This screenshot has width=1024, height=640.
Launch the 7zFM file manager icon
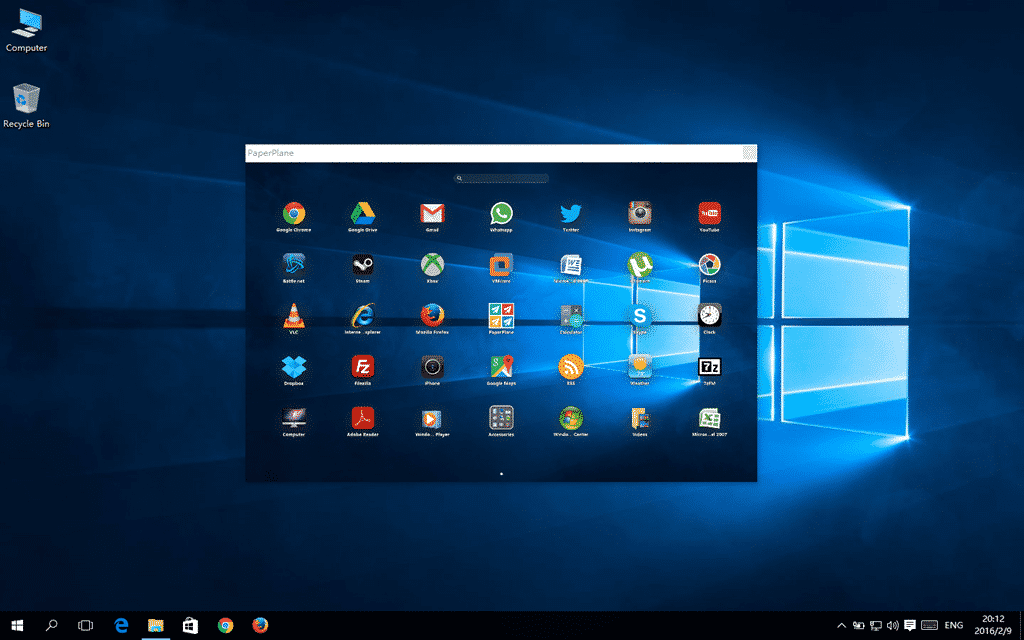pos(709,367)
